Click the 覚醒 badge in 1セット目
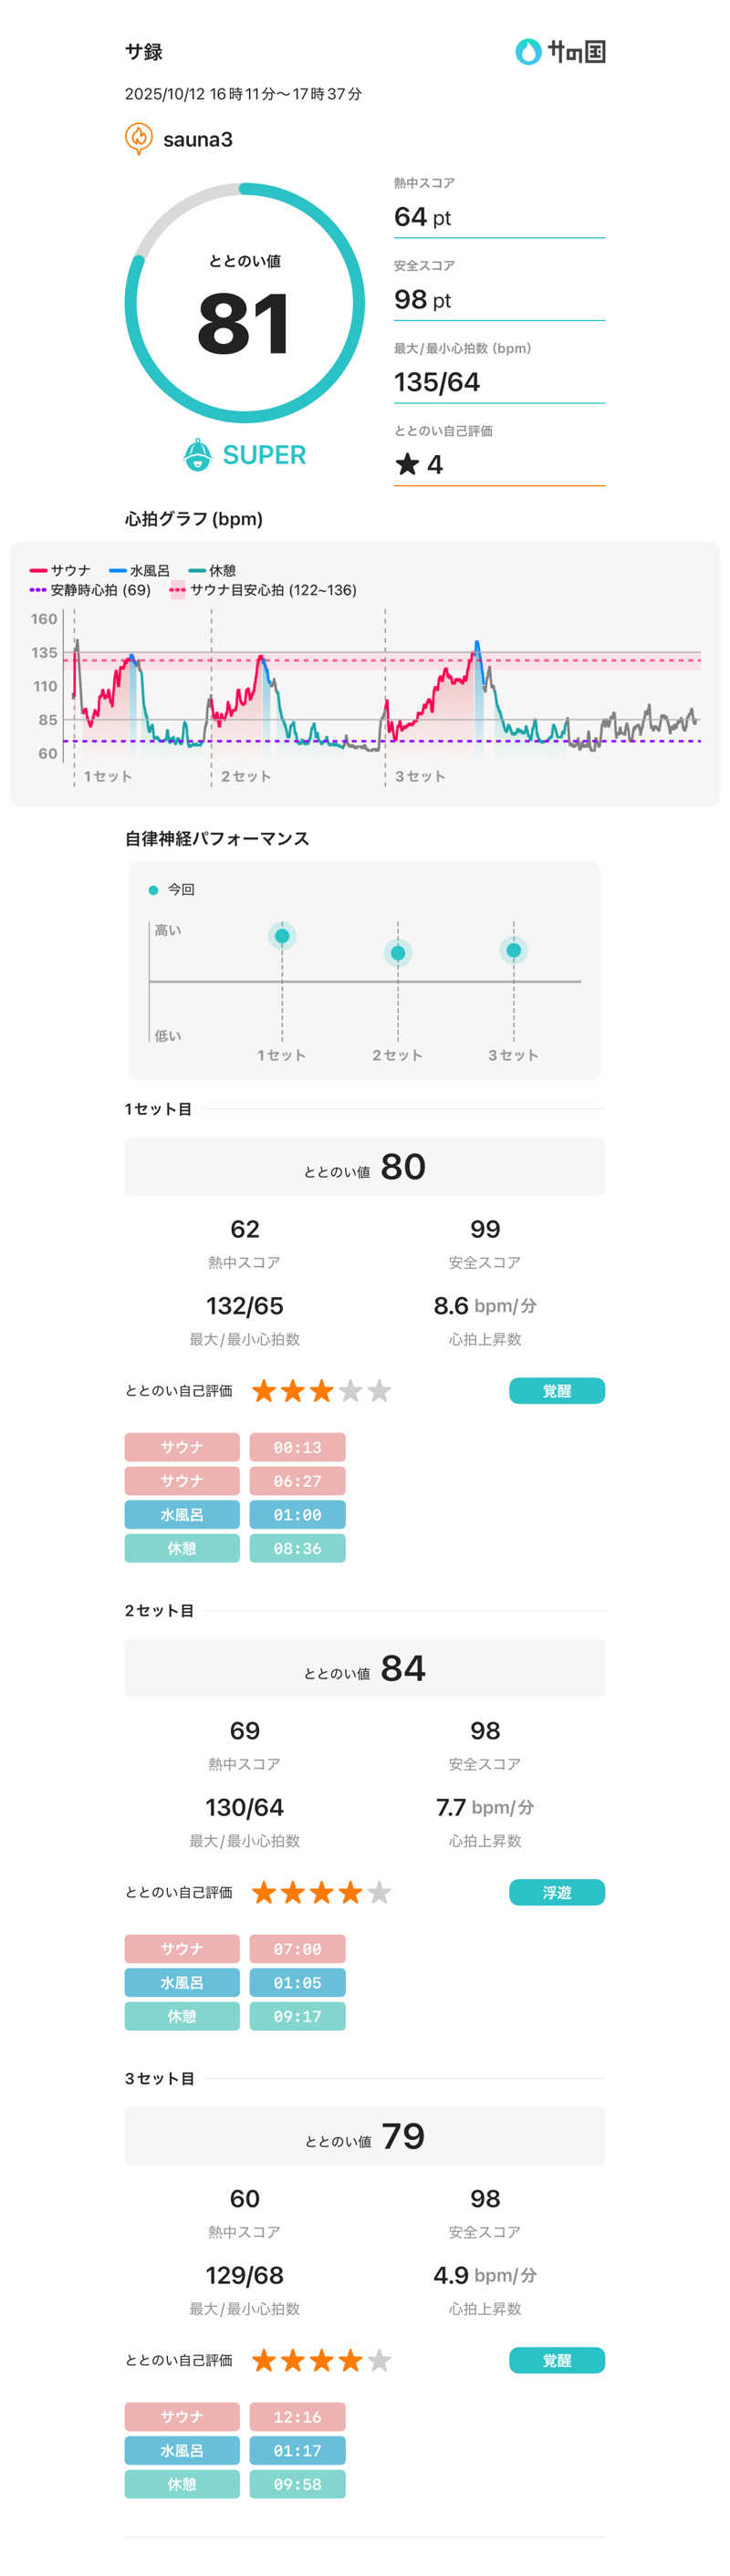Screen dimensions: 730x2576 (x=556, y=1391)
